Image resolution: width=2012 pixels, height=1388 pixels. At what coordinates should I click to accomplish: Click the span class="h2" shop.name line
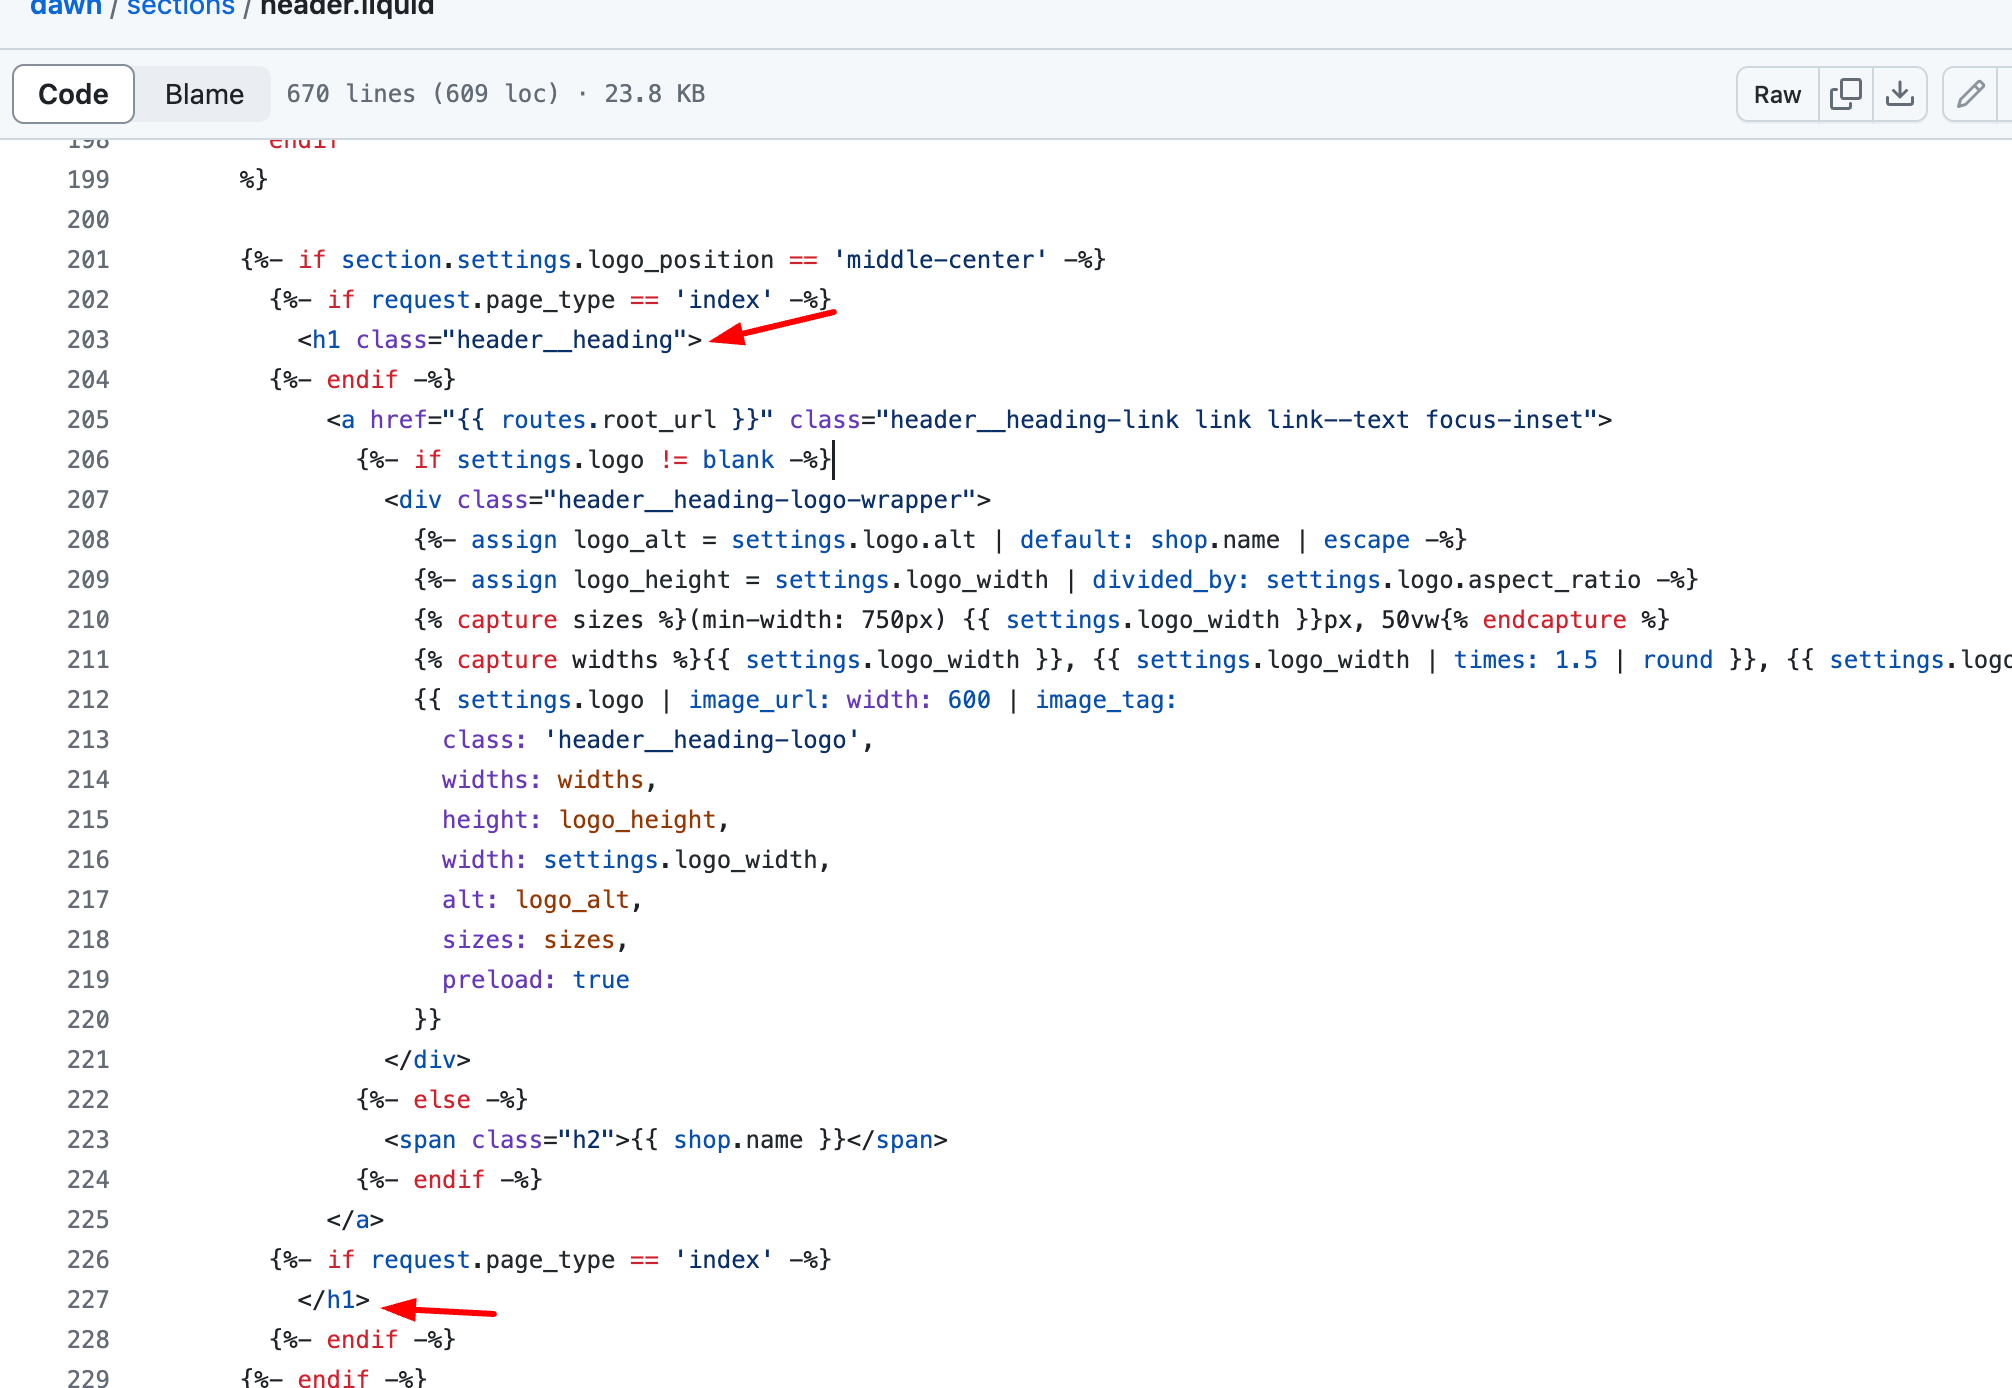(x=665, y=1140)
